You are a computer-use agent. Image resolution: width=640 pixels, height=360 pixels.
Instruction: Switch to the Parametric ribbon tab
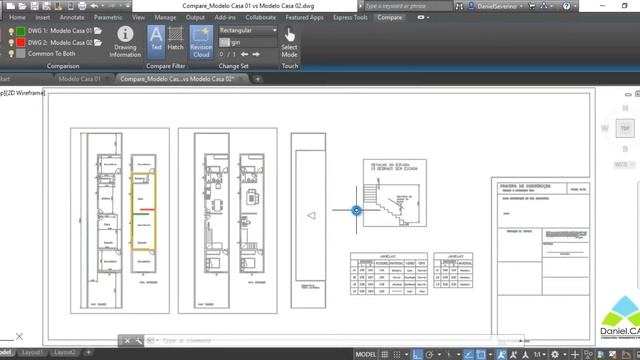tap(108, 18)
